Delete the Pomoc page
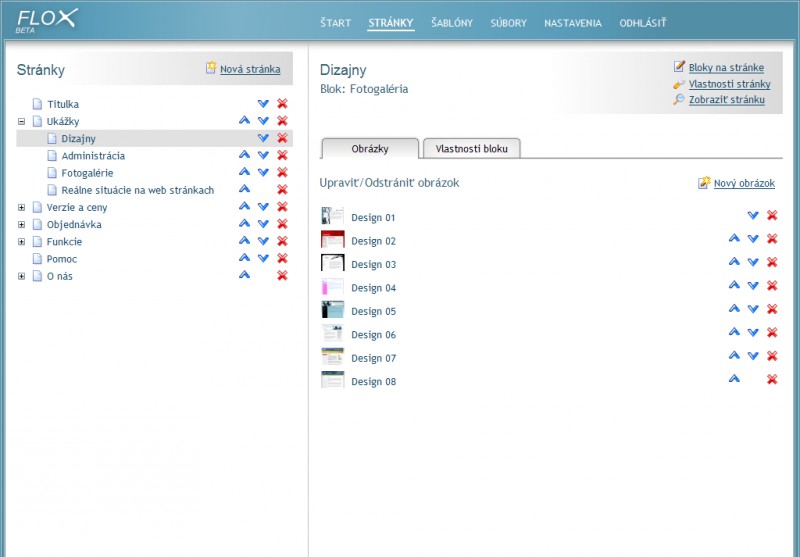 click(x=282, y=258)
